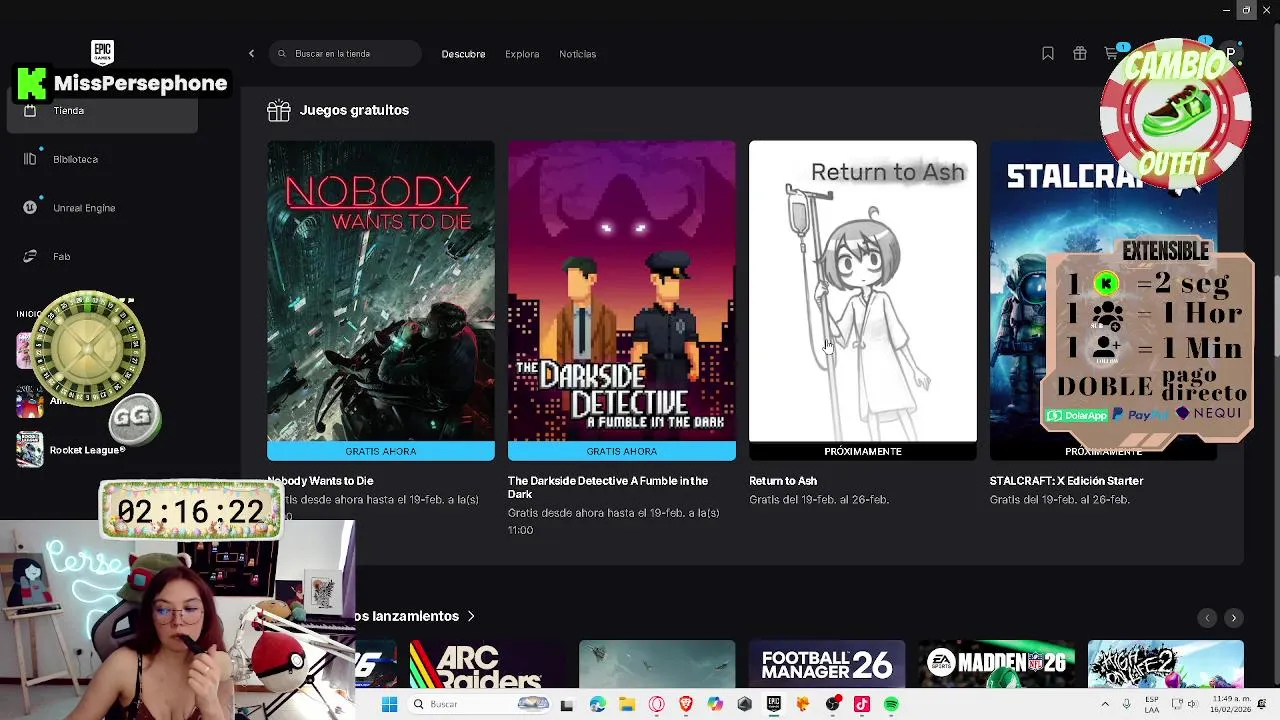The height and width of the screenshot is (720, 1280).
Task: Open Return to Ash cover art
Action: click(863, 291)
